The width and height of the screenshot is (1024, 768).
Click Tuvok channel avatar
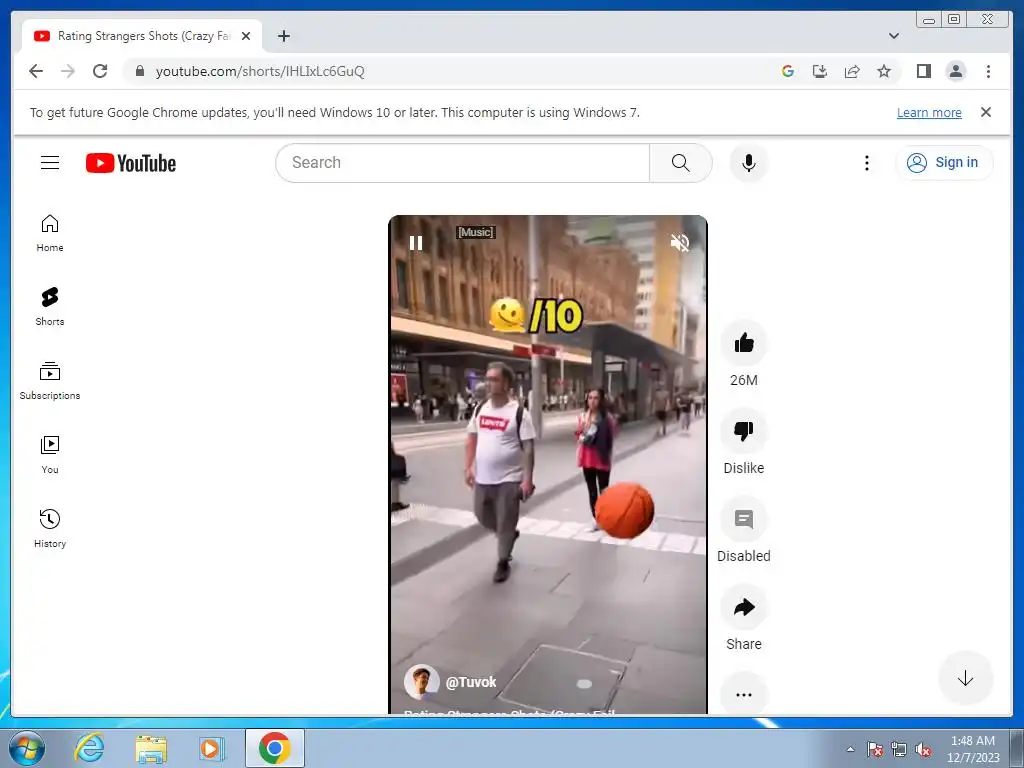(x=421, y=682)
